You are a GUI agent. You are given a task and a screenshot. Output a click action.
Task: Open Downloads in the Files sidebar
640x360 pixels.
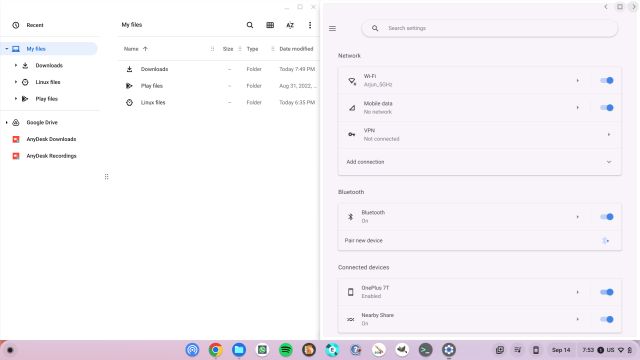pos(49,65)
